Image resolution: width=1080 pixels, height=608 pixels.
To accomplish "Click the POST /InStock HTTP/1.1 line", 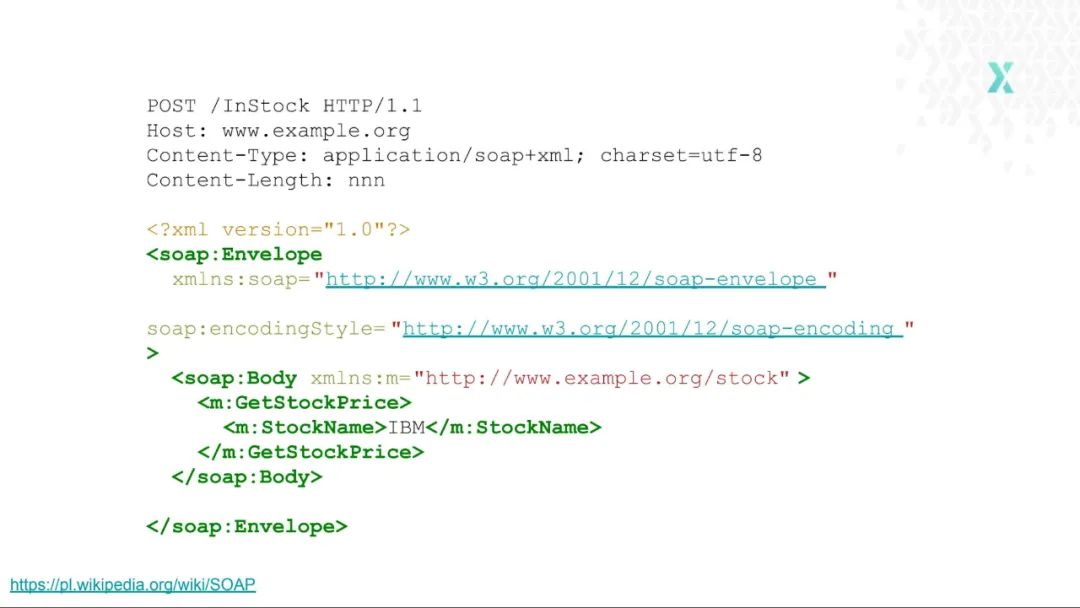I will point(284,106).
